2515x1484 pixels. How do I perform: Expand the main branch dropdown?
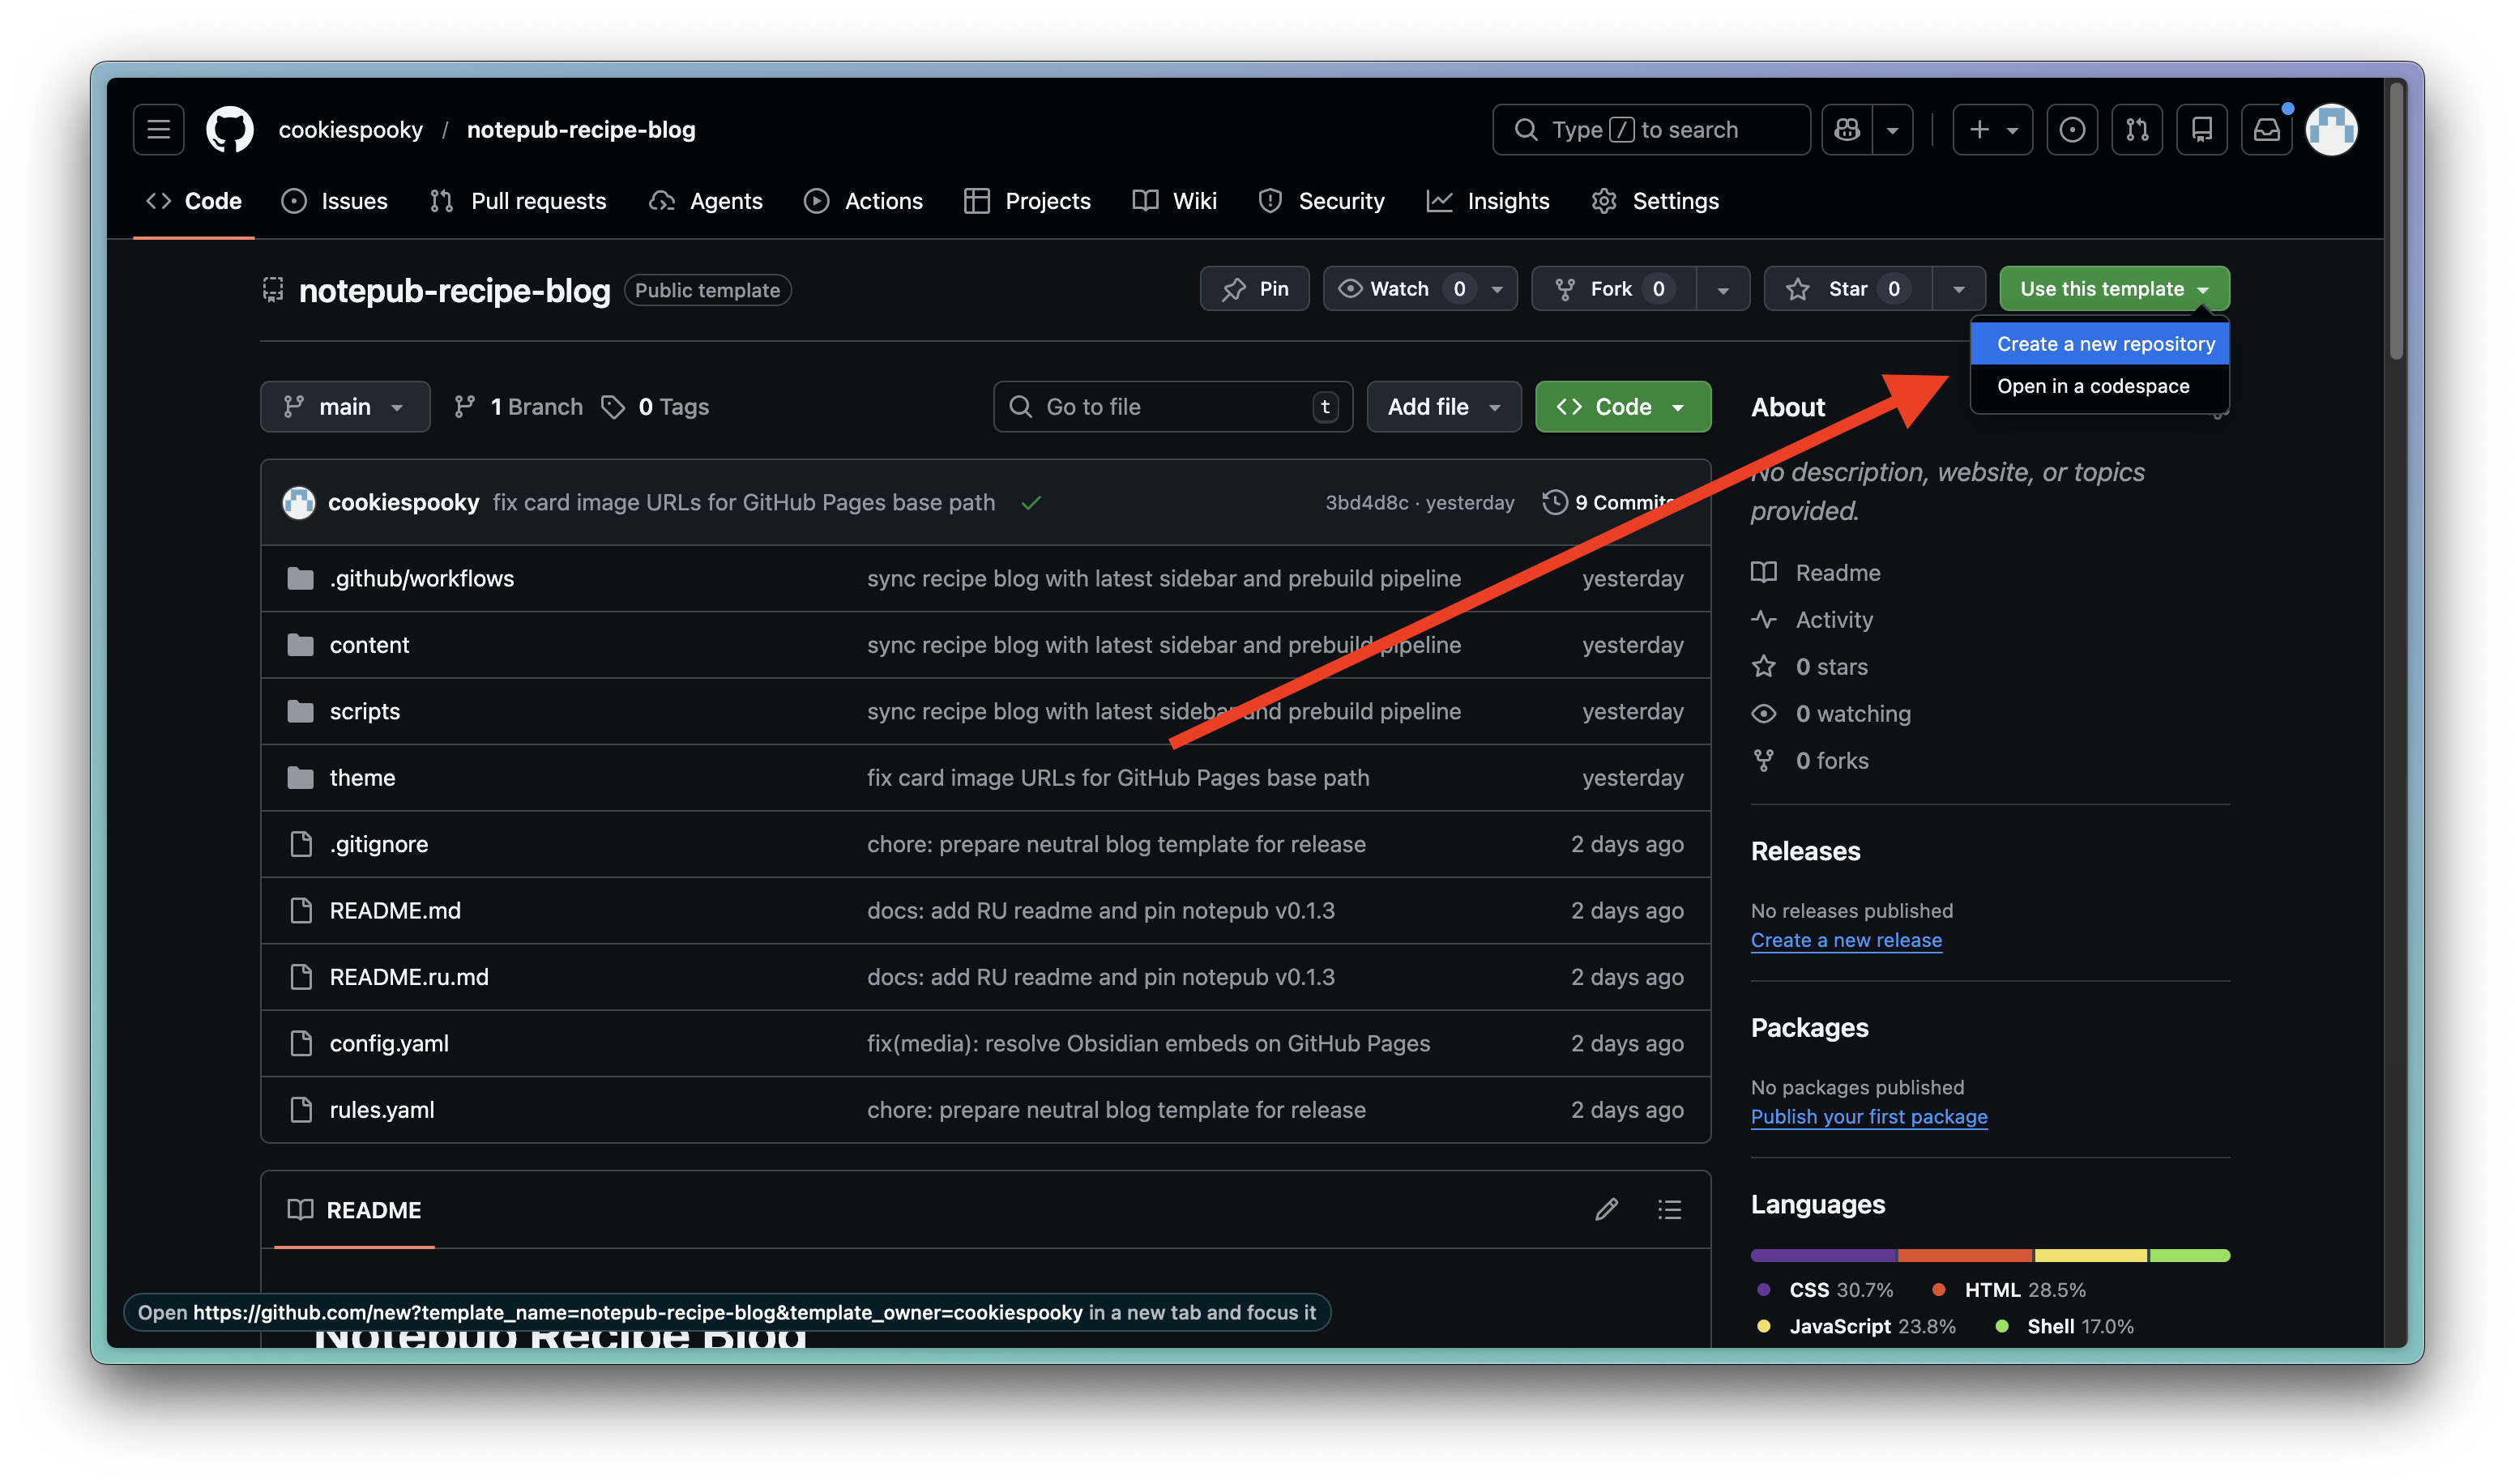pos(345,407)
